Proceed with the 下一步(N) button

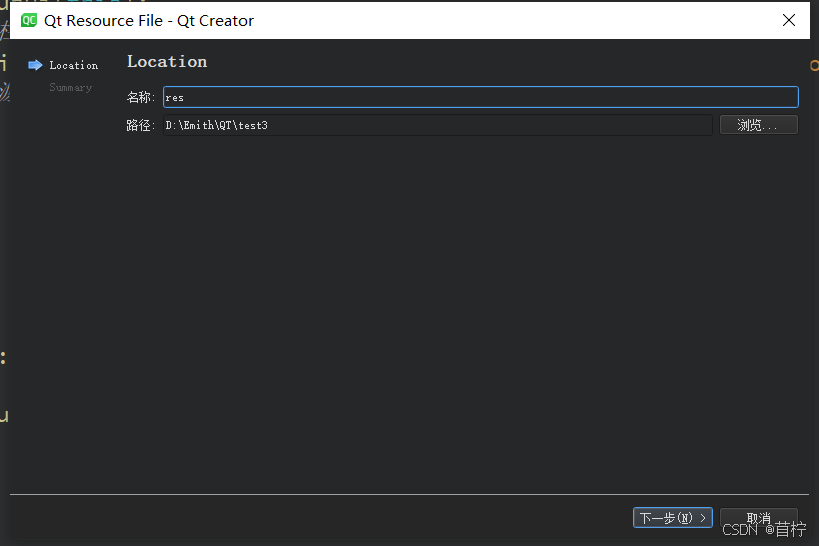(673, 518)
